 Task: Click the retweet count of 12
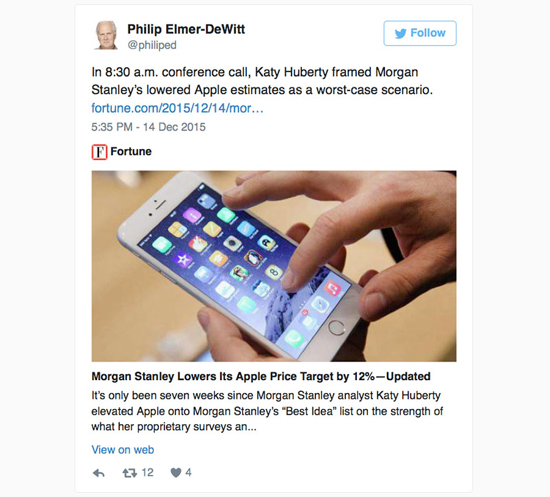pyautogui.click(x=147, y=473)
